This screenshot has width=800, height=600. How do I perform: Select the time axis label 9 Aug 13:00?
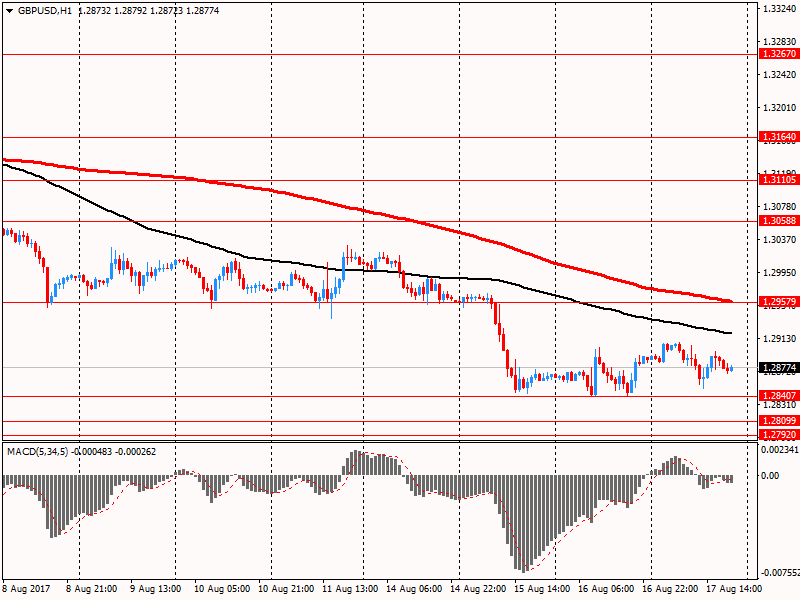coord(156,589)
